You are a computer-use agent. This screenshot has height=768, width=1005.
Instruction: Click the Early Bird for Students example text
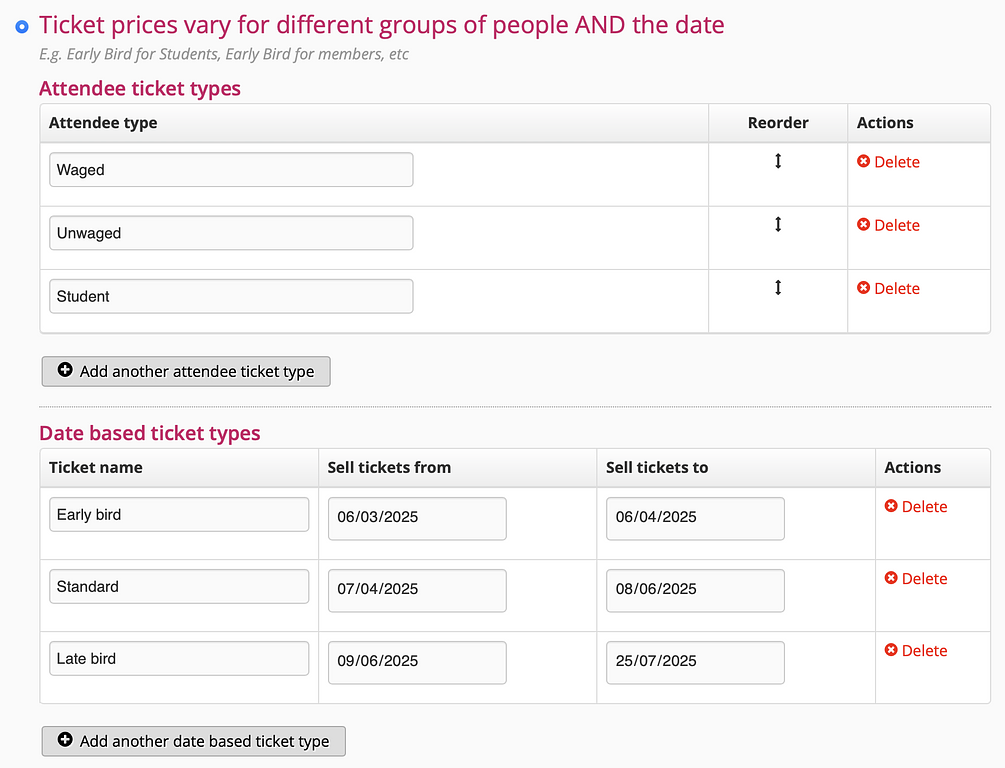pyautogui.click(x=224, y=54)
